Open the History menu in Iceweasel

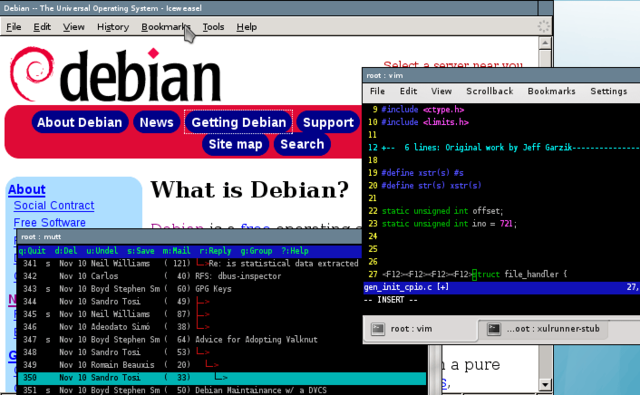click(113, 27)
